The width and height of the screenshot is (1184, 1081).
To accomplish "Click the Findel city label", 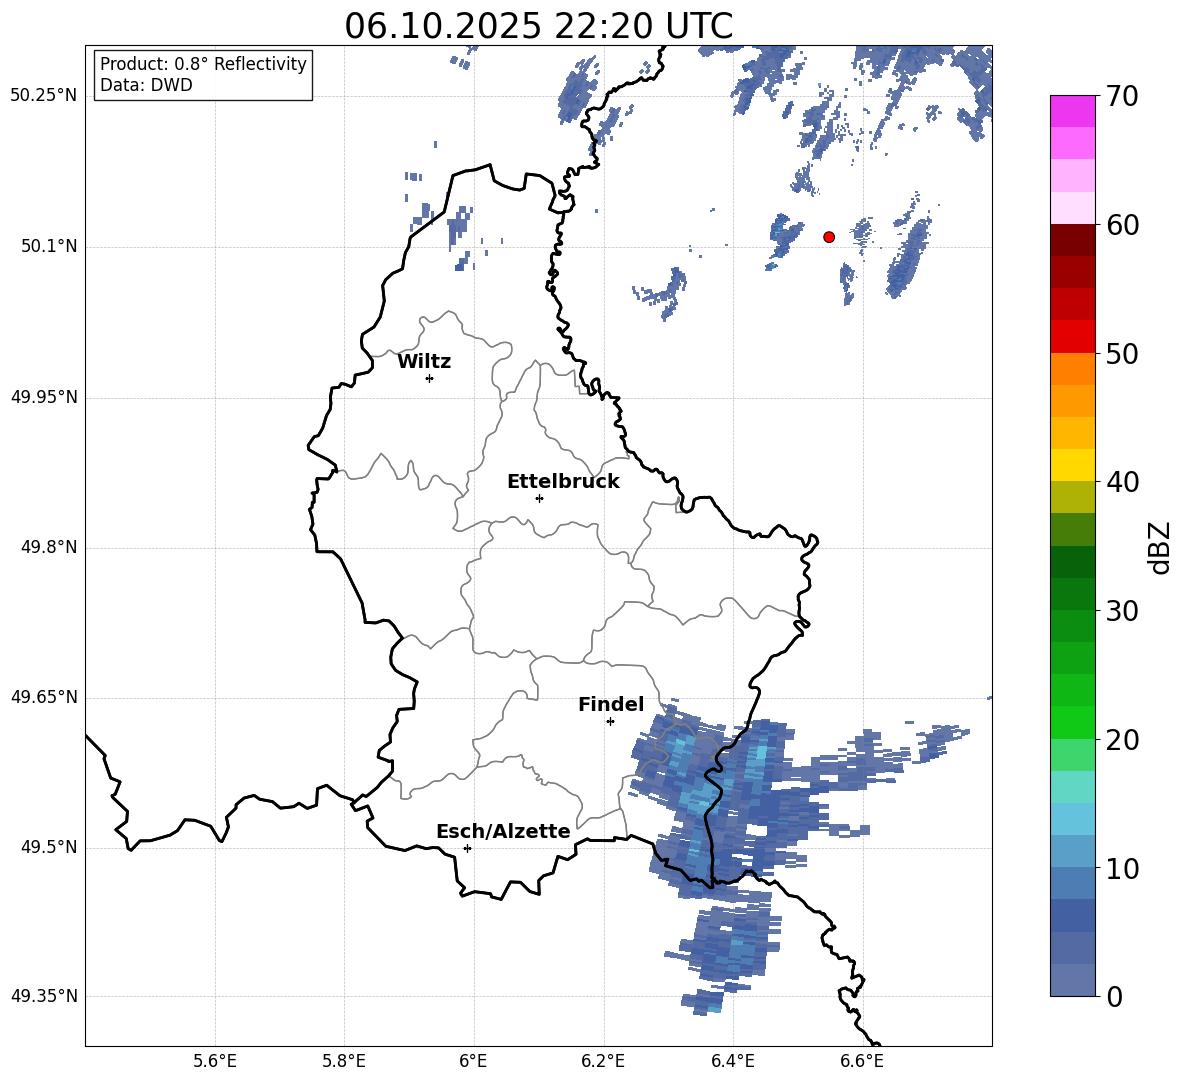I will point(611,704).
